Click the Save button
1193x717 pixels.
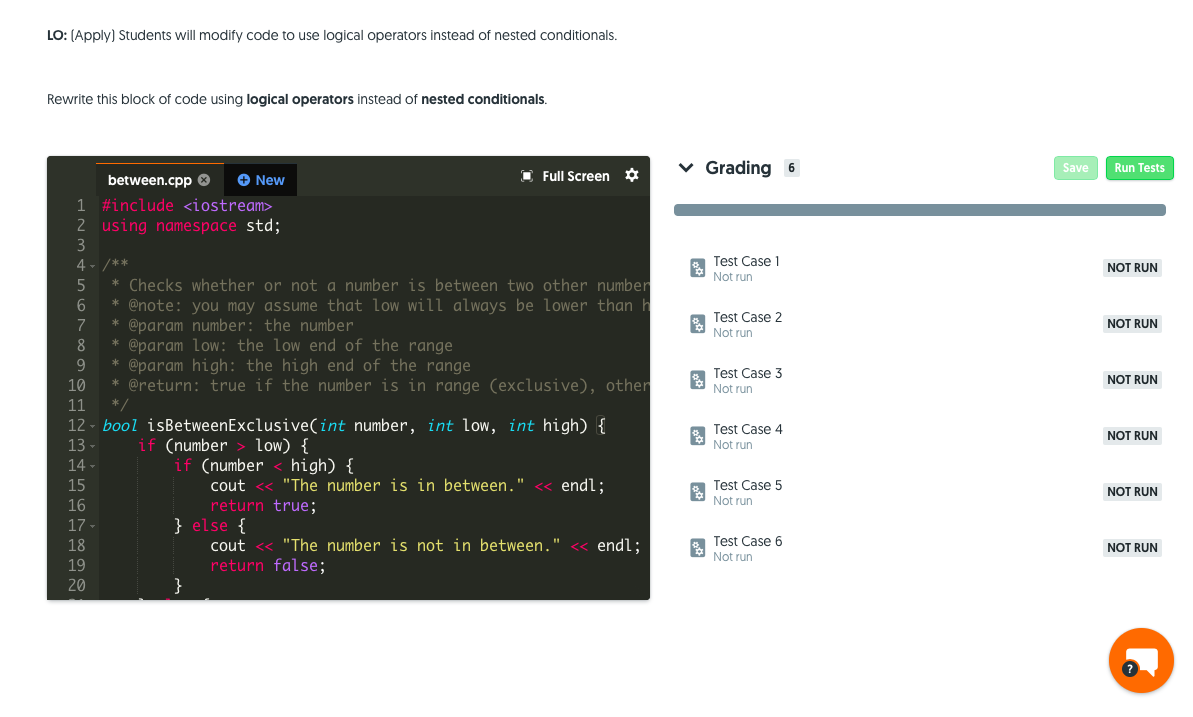pyautogui.click(x=1075, y=168)
